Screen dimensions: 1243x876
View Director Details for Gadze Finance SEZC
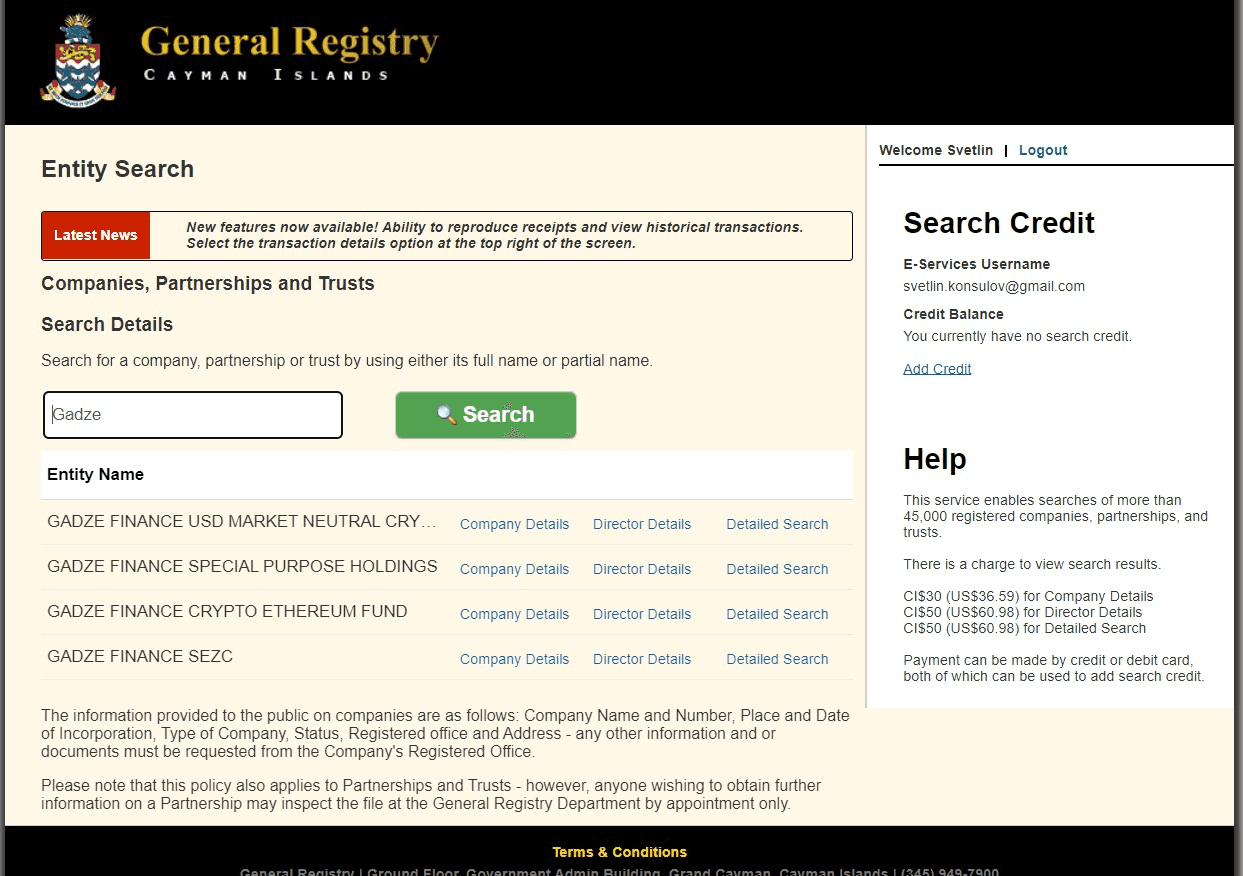pos(642,659)
